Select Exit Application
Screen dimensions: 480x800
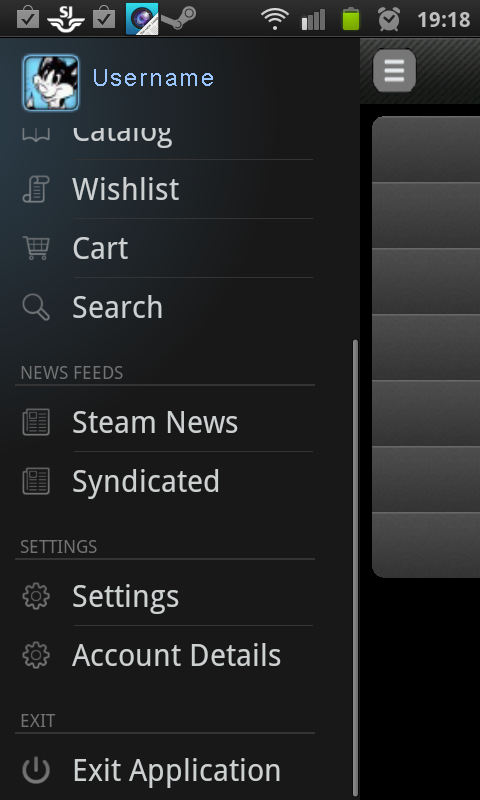pyautogui.click(x=164, y=770)
